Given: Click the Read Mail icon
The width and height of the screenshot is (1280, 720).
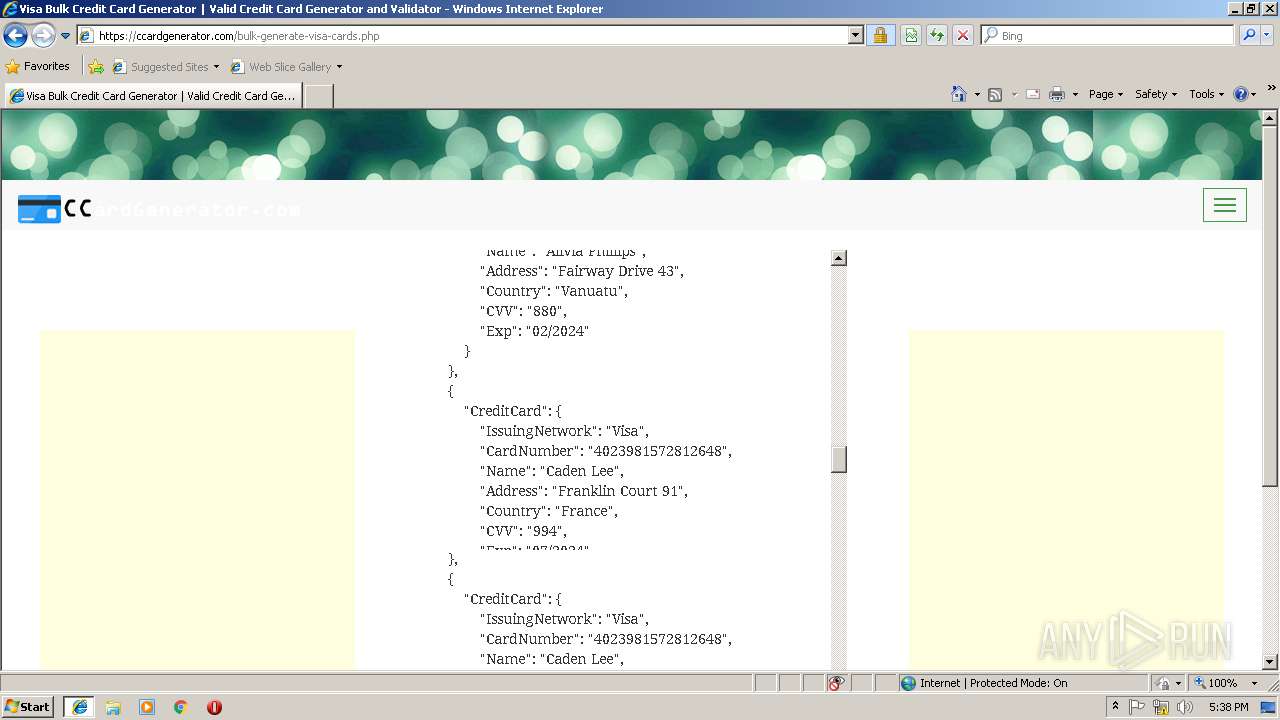Looking at the screenshot, I should pos(1033,94).
